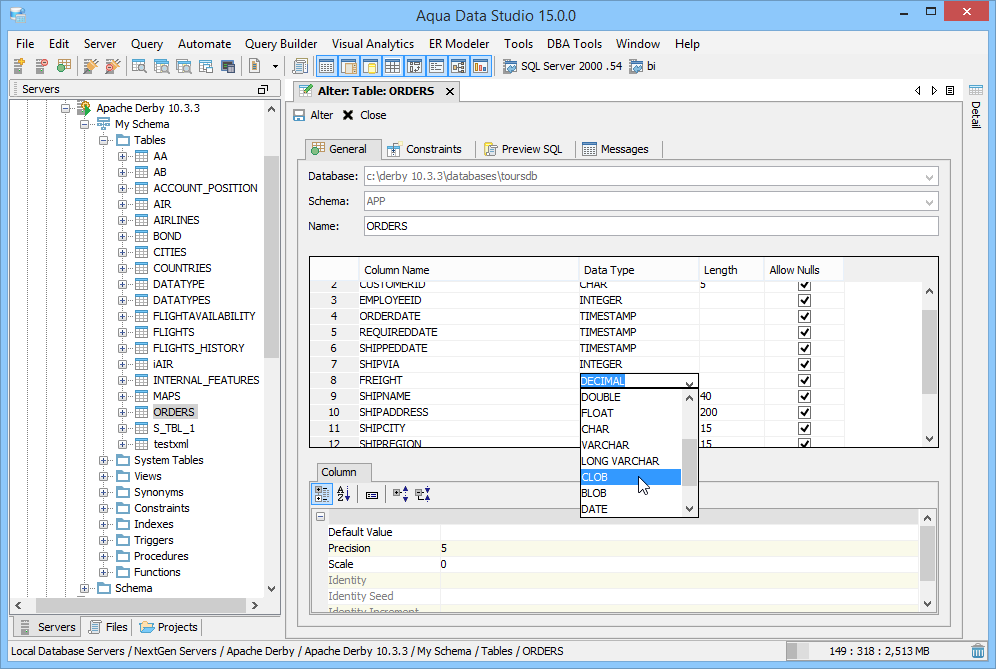The width and height of the screenshot is (996, 669).
Task: Uncheck Allow Nulls for SHIPPEDDATE
Action: coord(804,348)
